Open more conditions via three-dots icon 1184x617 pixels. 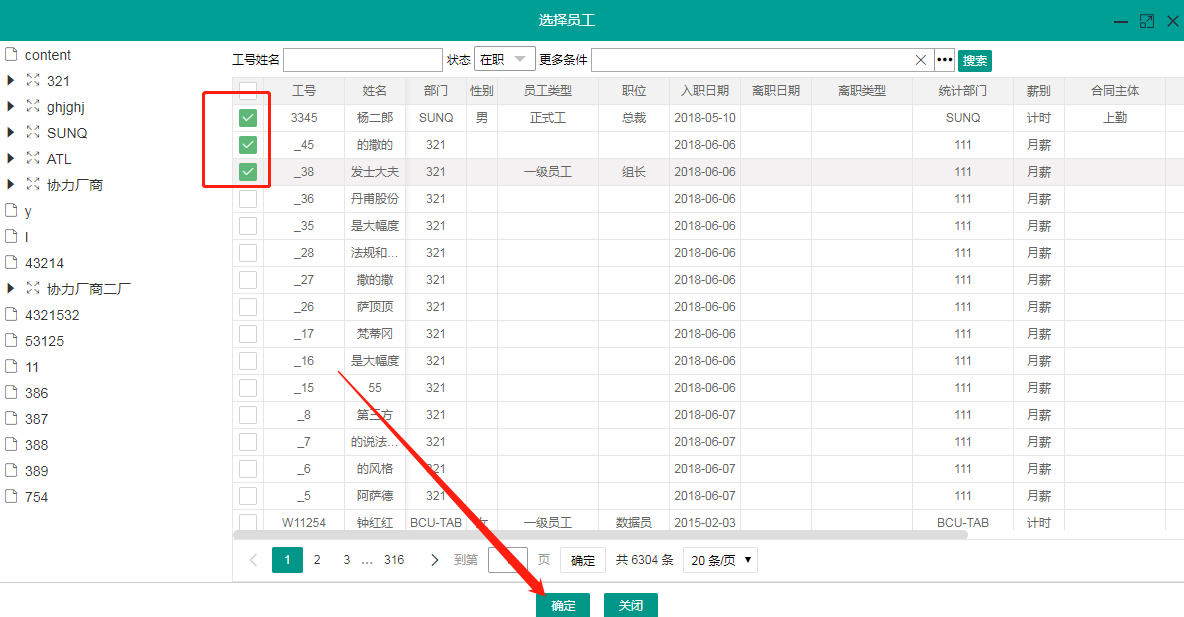click(945, 60)
